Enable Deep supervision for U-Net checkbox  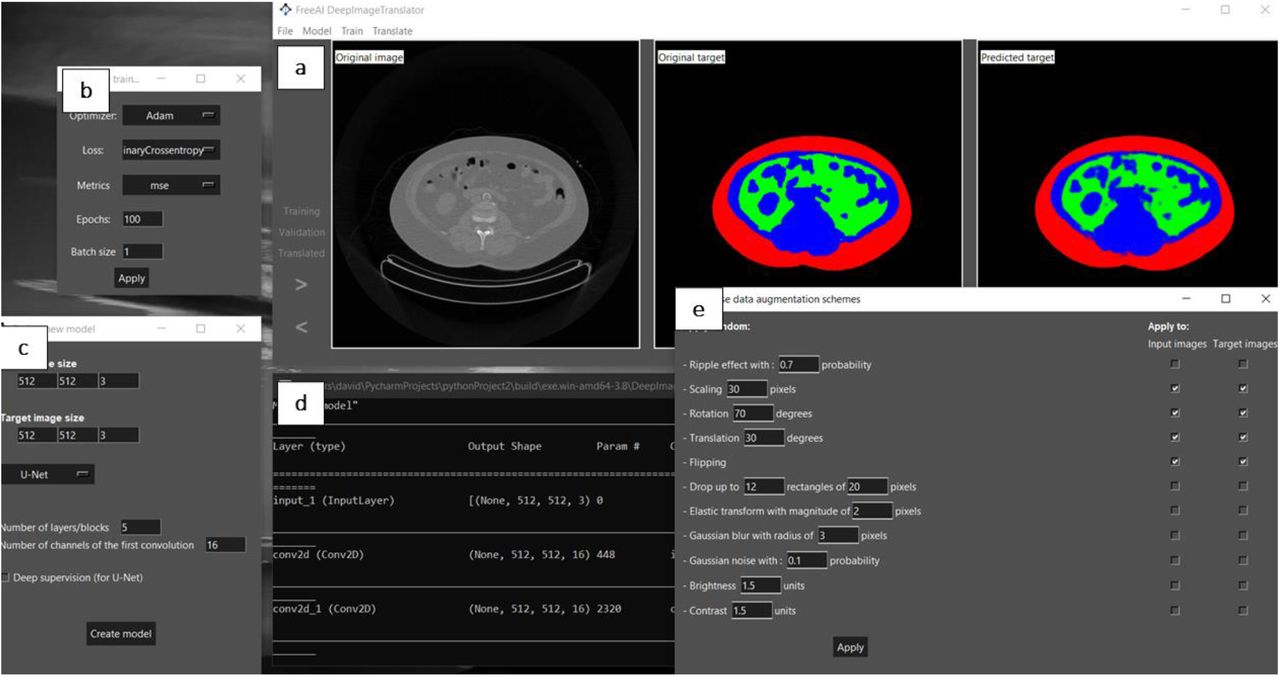click(x=6, y=578)
